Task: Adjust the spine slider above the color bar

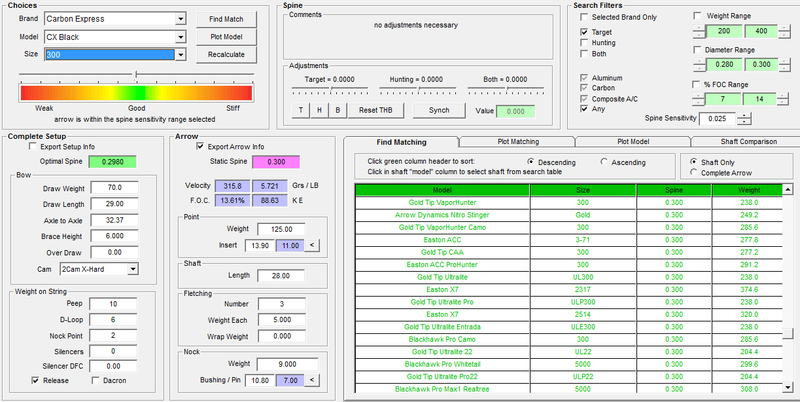Action: click(136, 76)
